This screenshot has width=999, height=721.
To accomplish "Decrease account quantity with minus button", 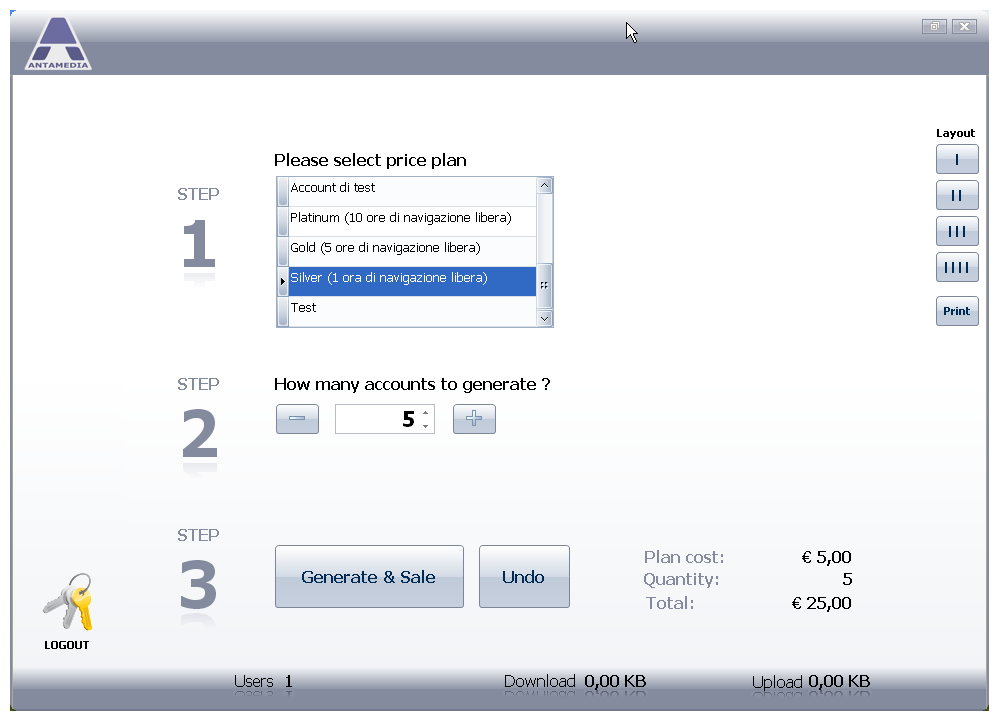I will click(298, 418).
